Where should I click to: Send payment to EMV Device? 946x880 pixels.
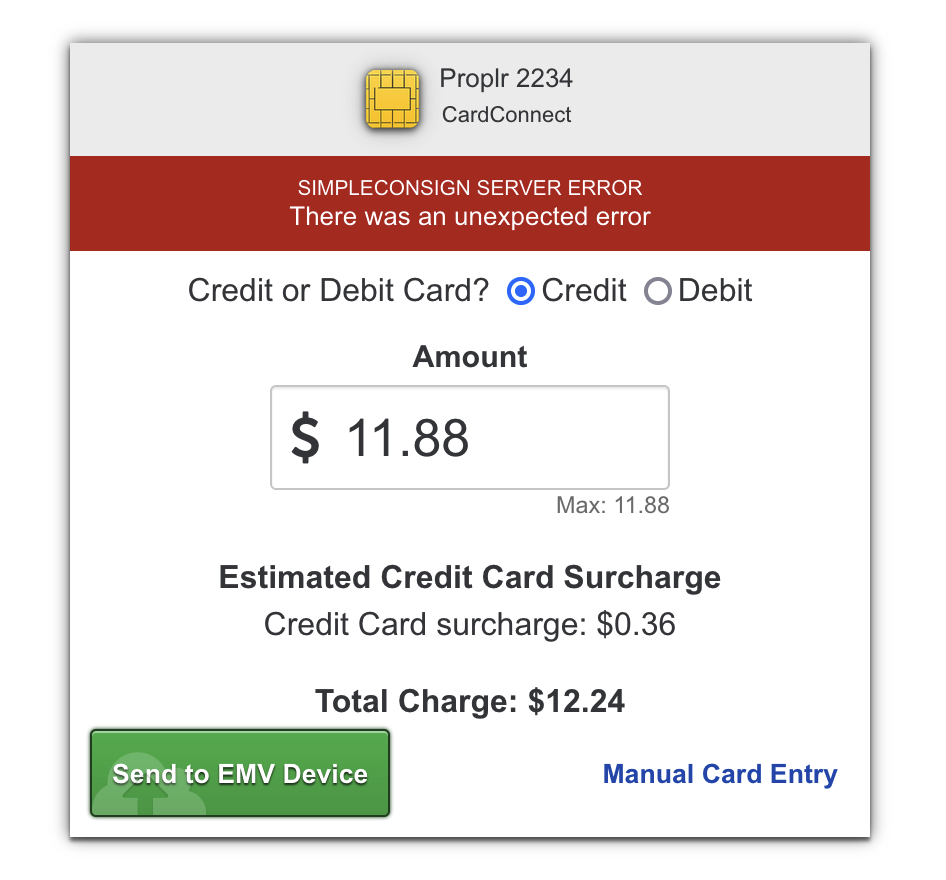pos(240,773)
